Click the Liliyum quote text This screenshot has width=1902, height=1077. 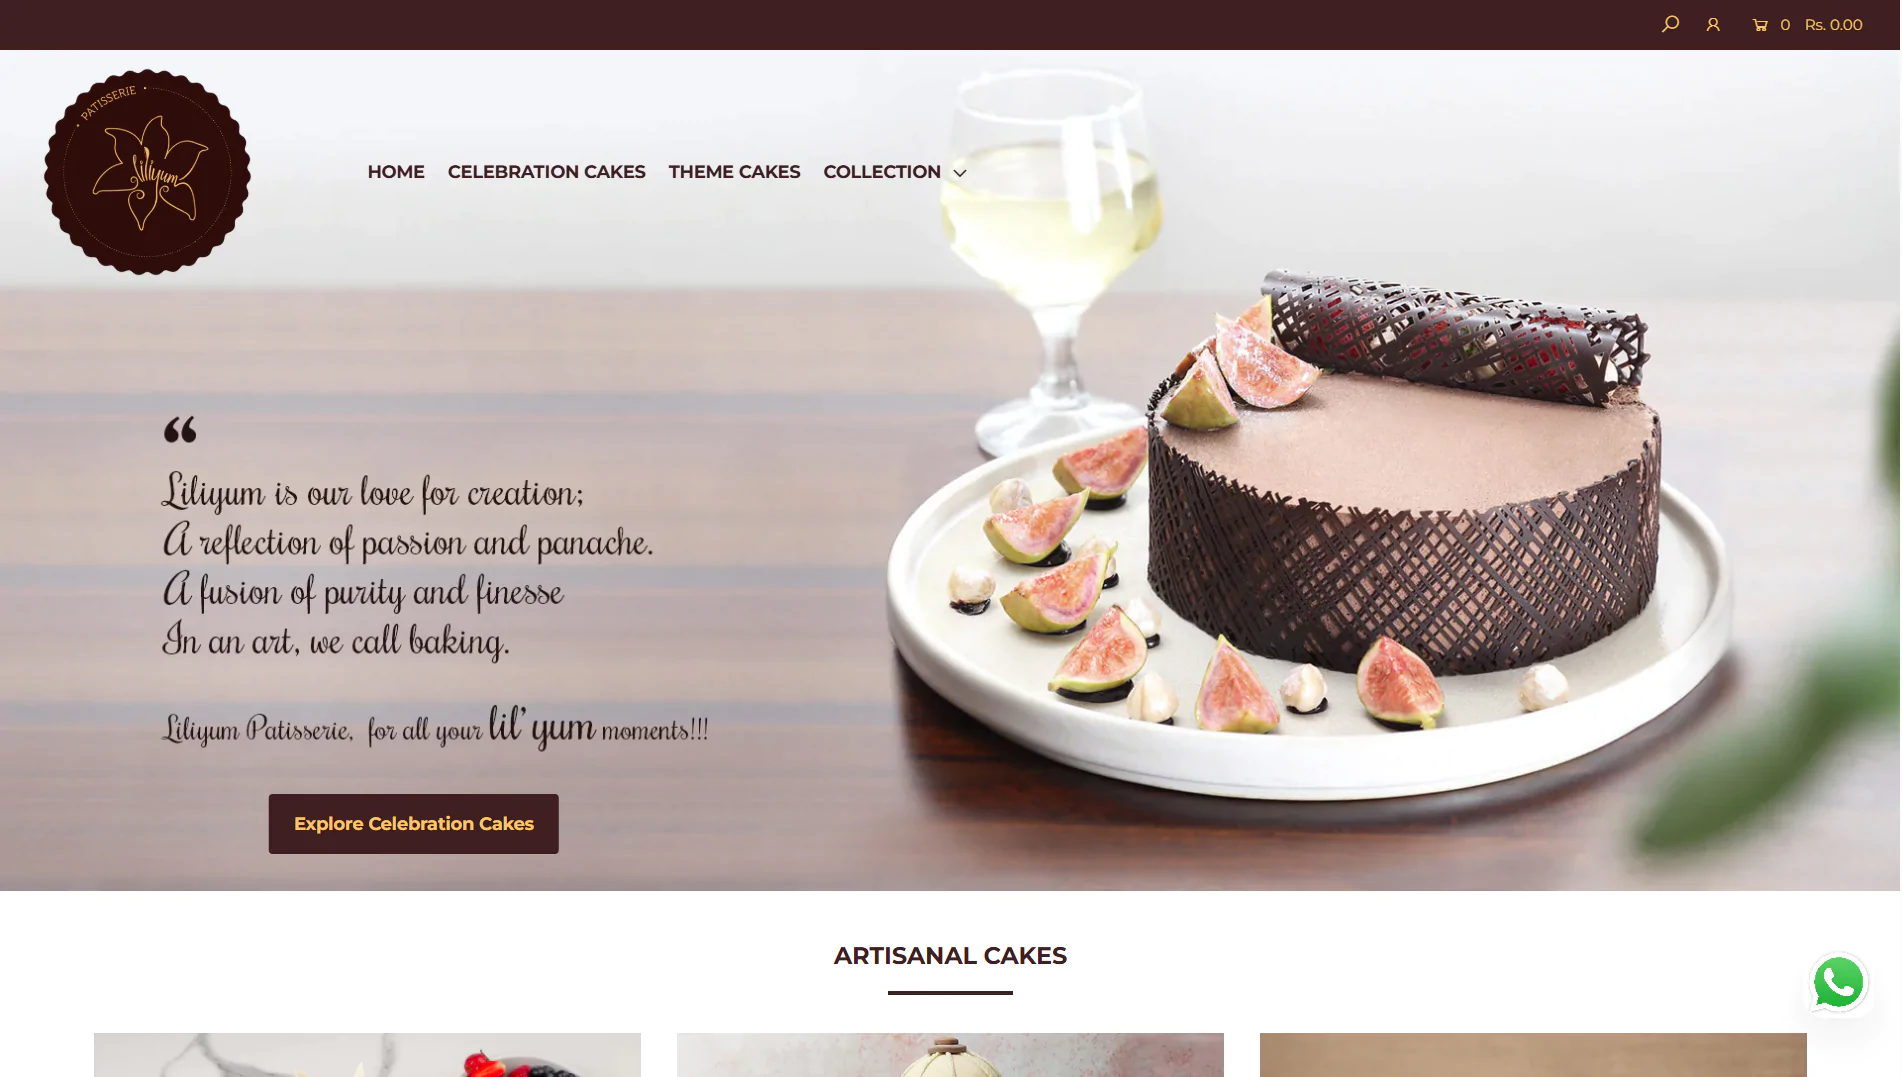[x=408, y=565]
